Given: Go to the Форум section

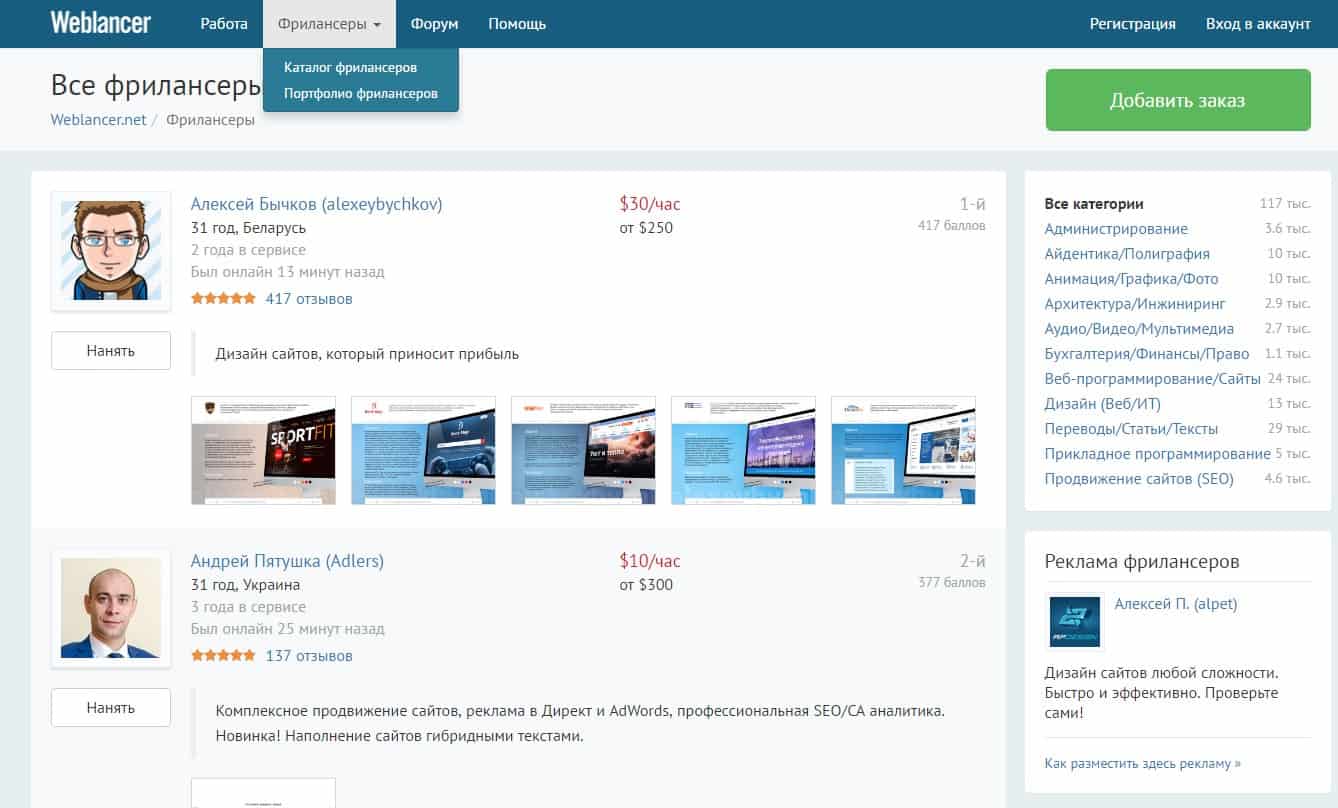Looking at the screenshot, I should point(435,24).
